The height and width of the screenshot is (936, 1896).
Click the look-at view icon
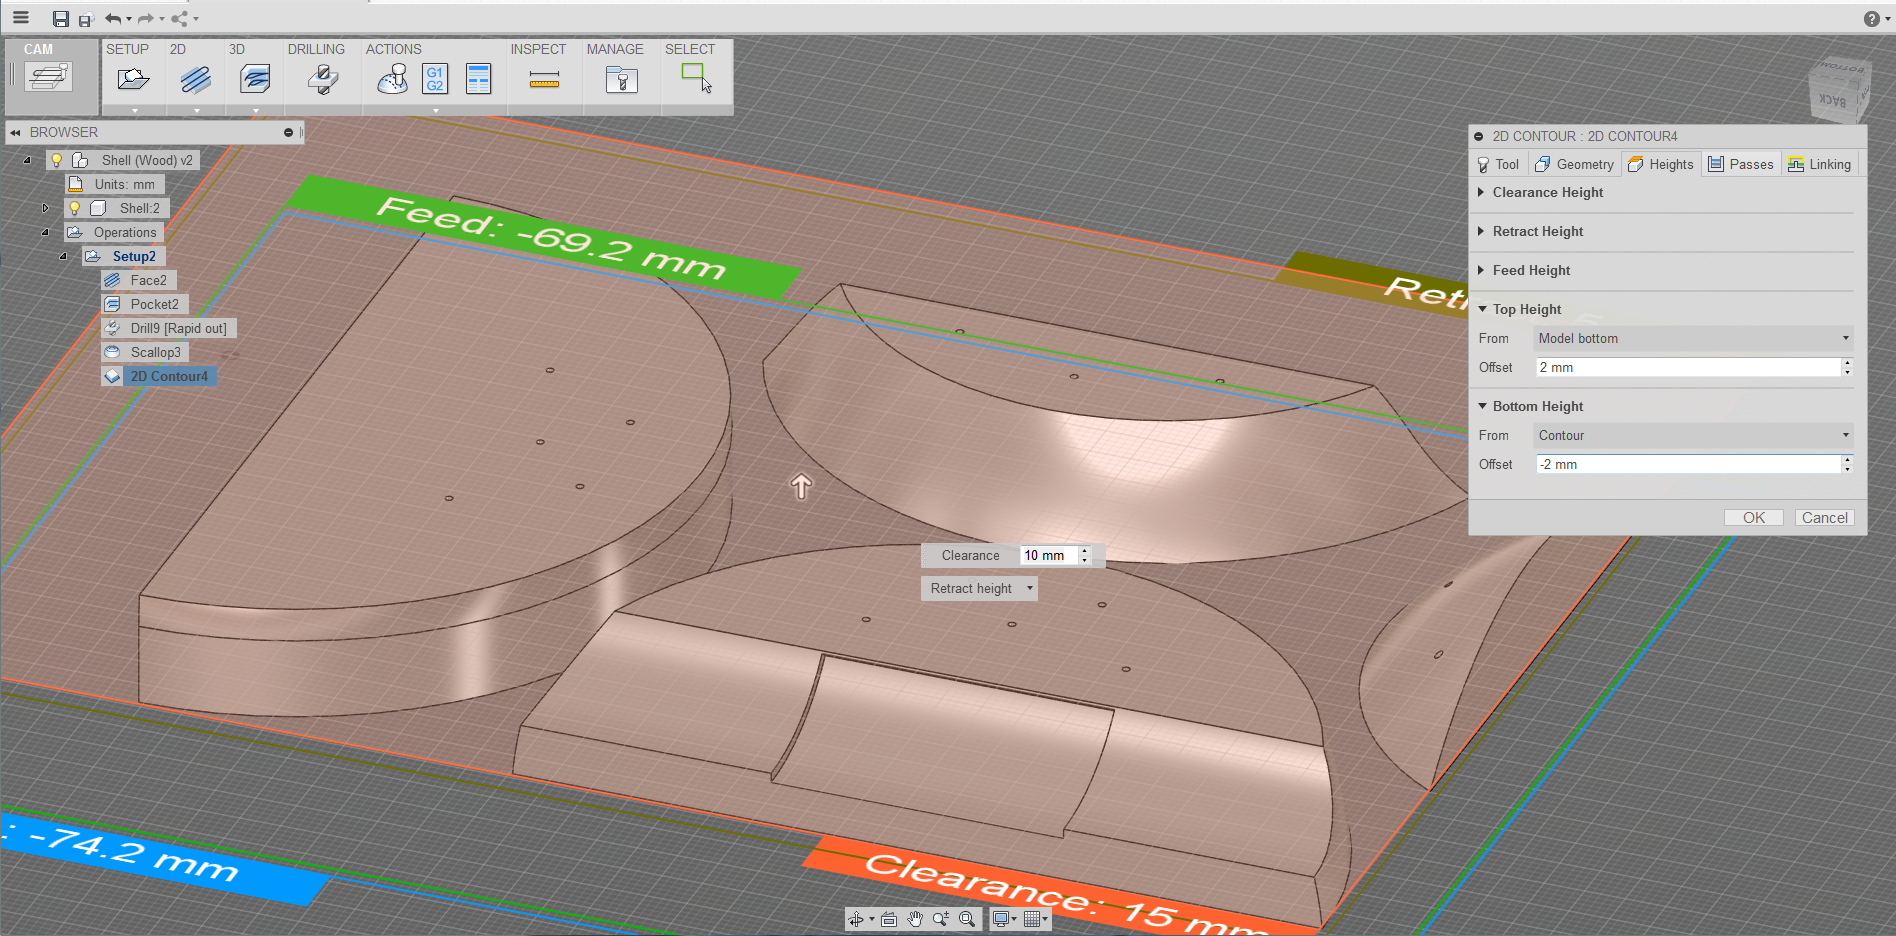(x=889, y=919)
